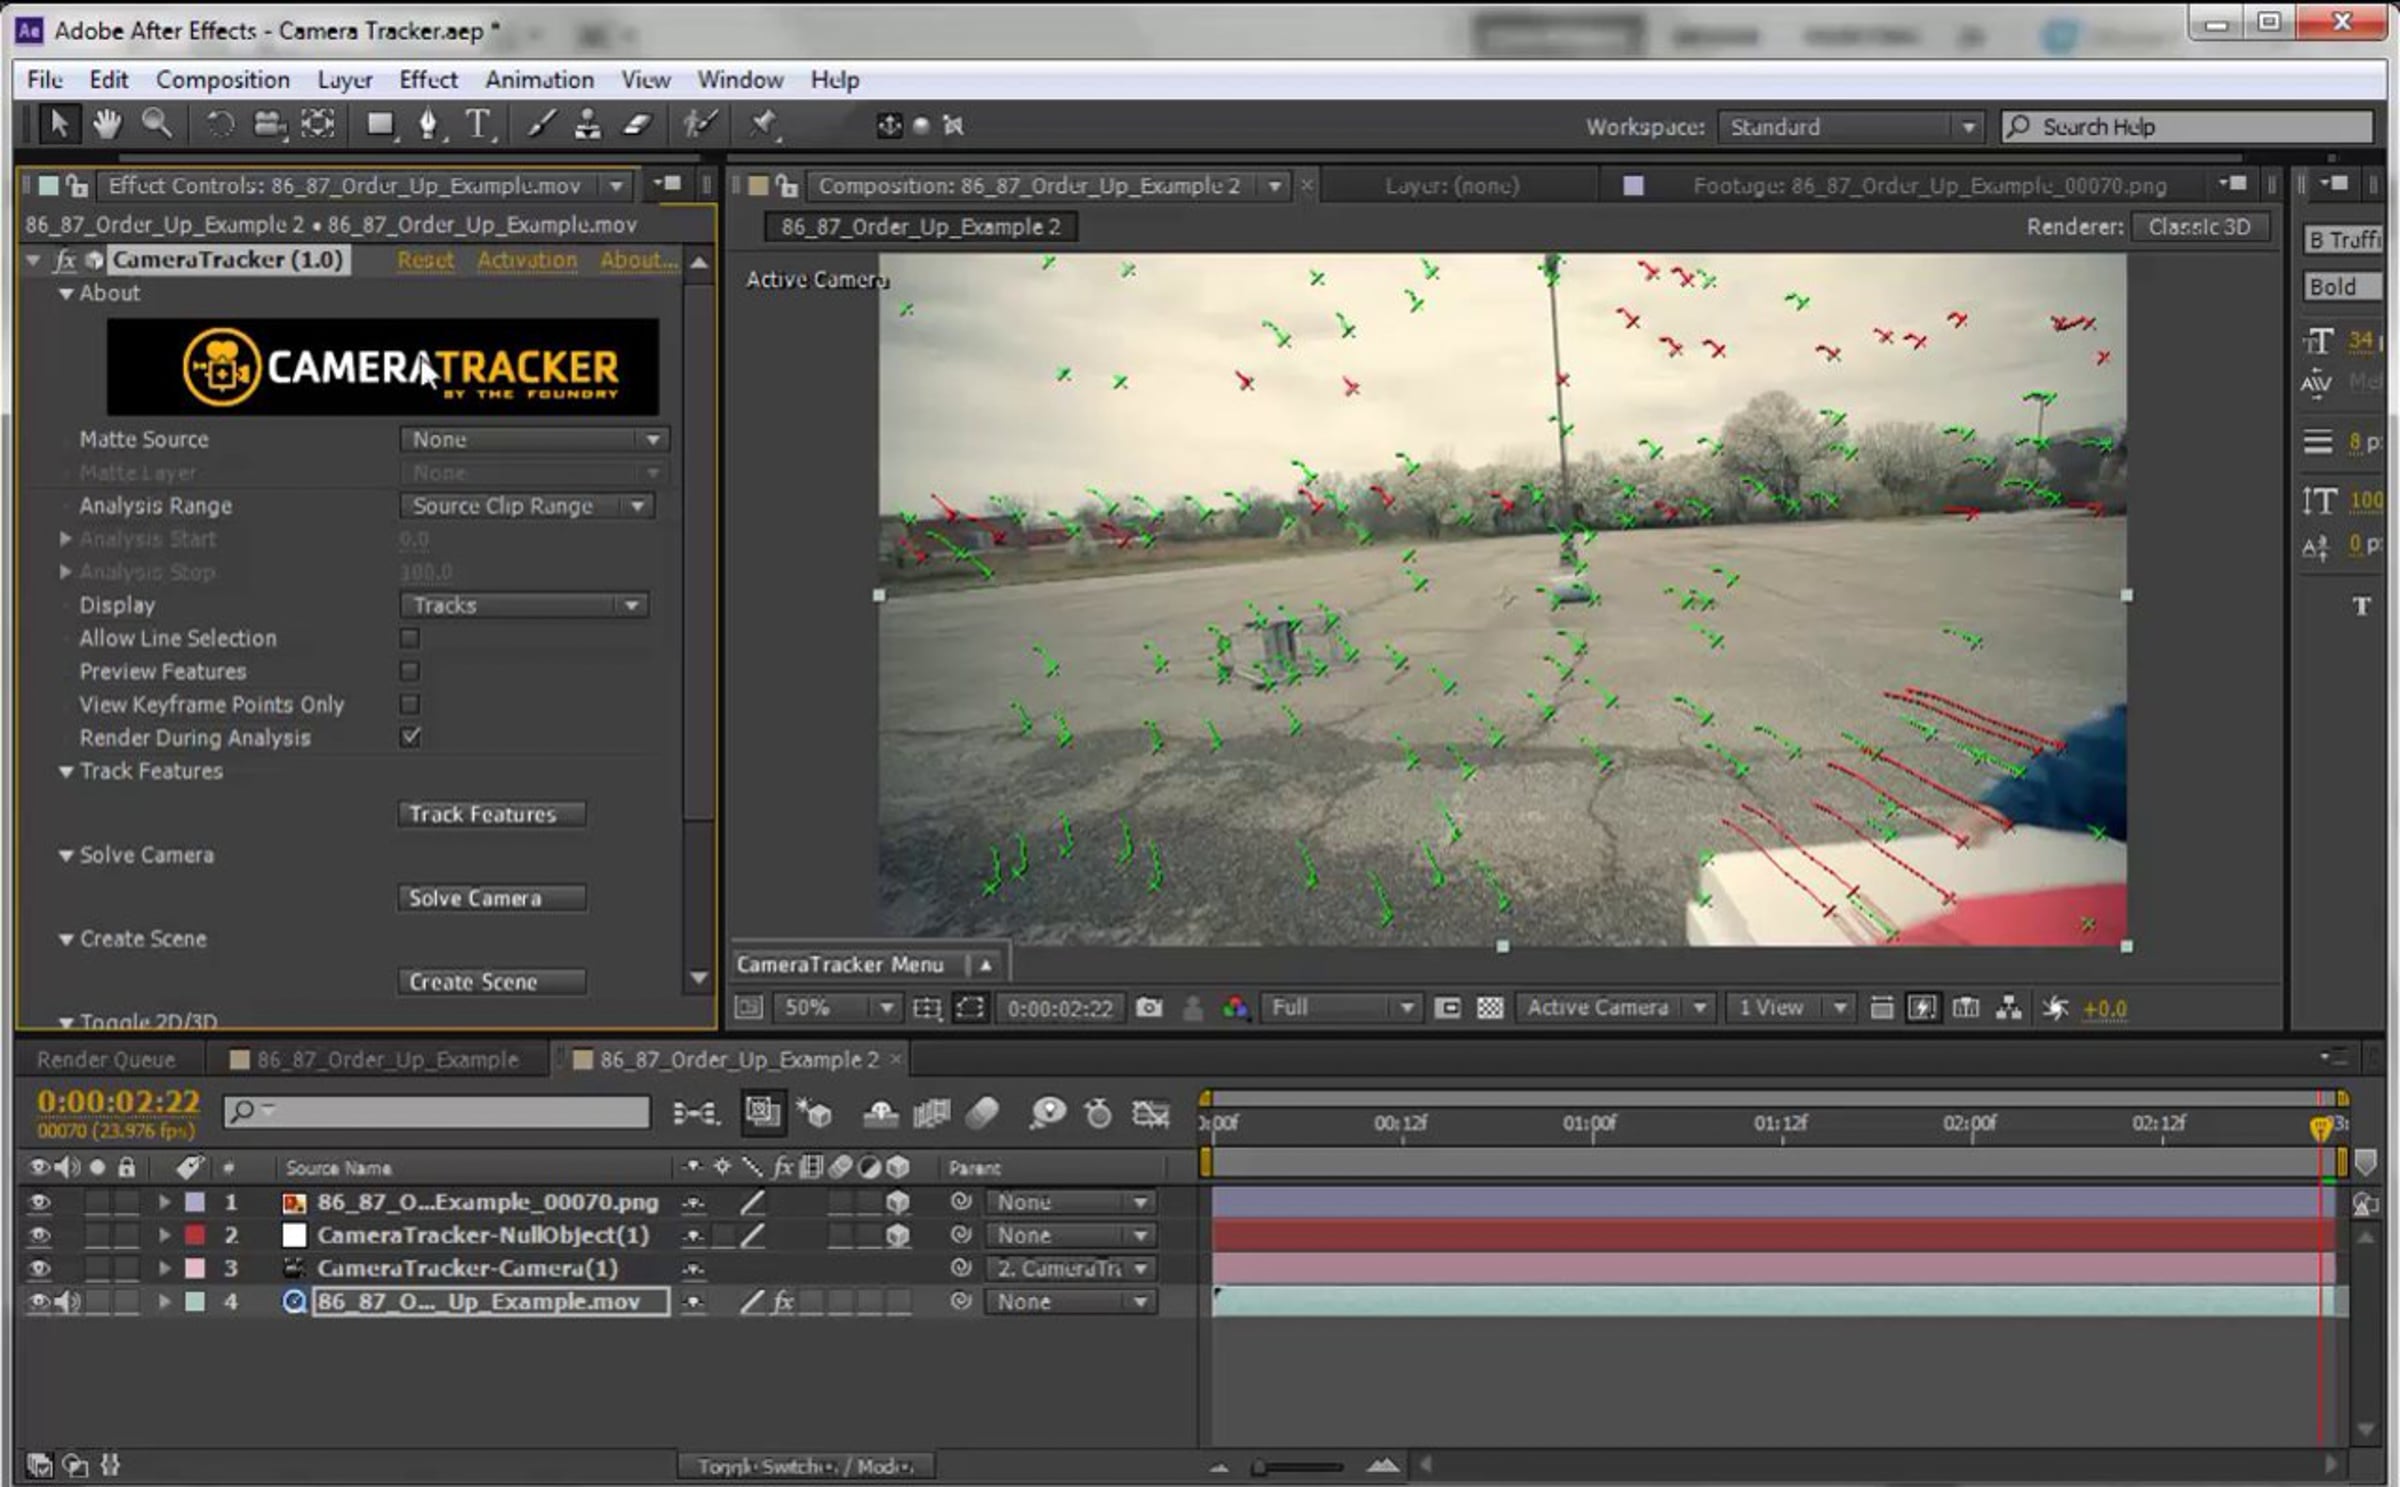The image size is (2400, 1487).
Task: Select the Pen tool
Action: (428, 124)
